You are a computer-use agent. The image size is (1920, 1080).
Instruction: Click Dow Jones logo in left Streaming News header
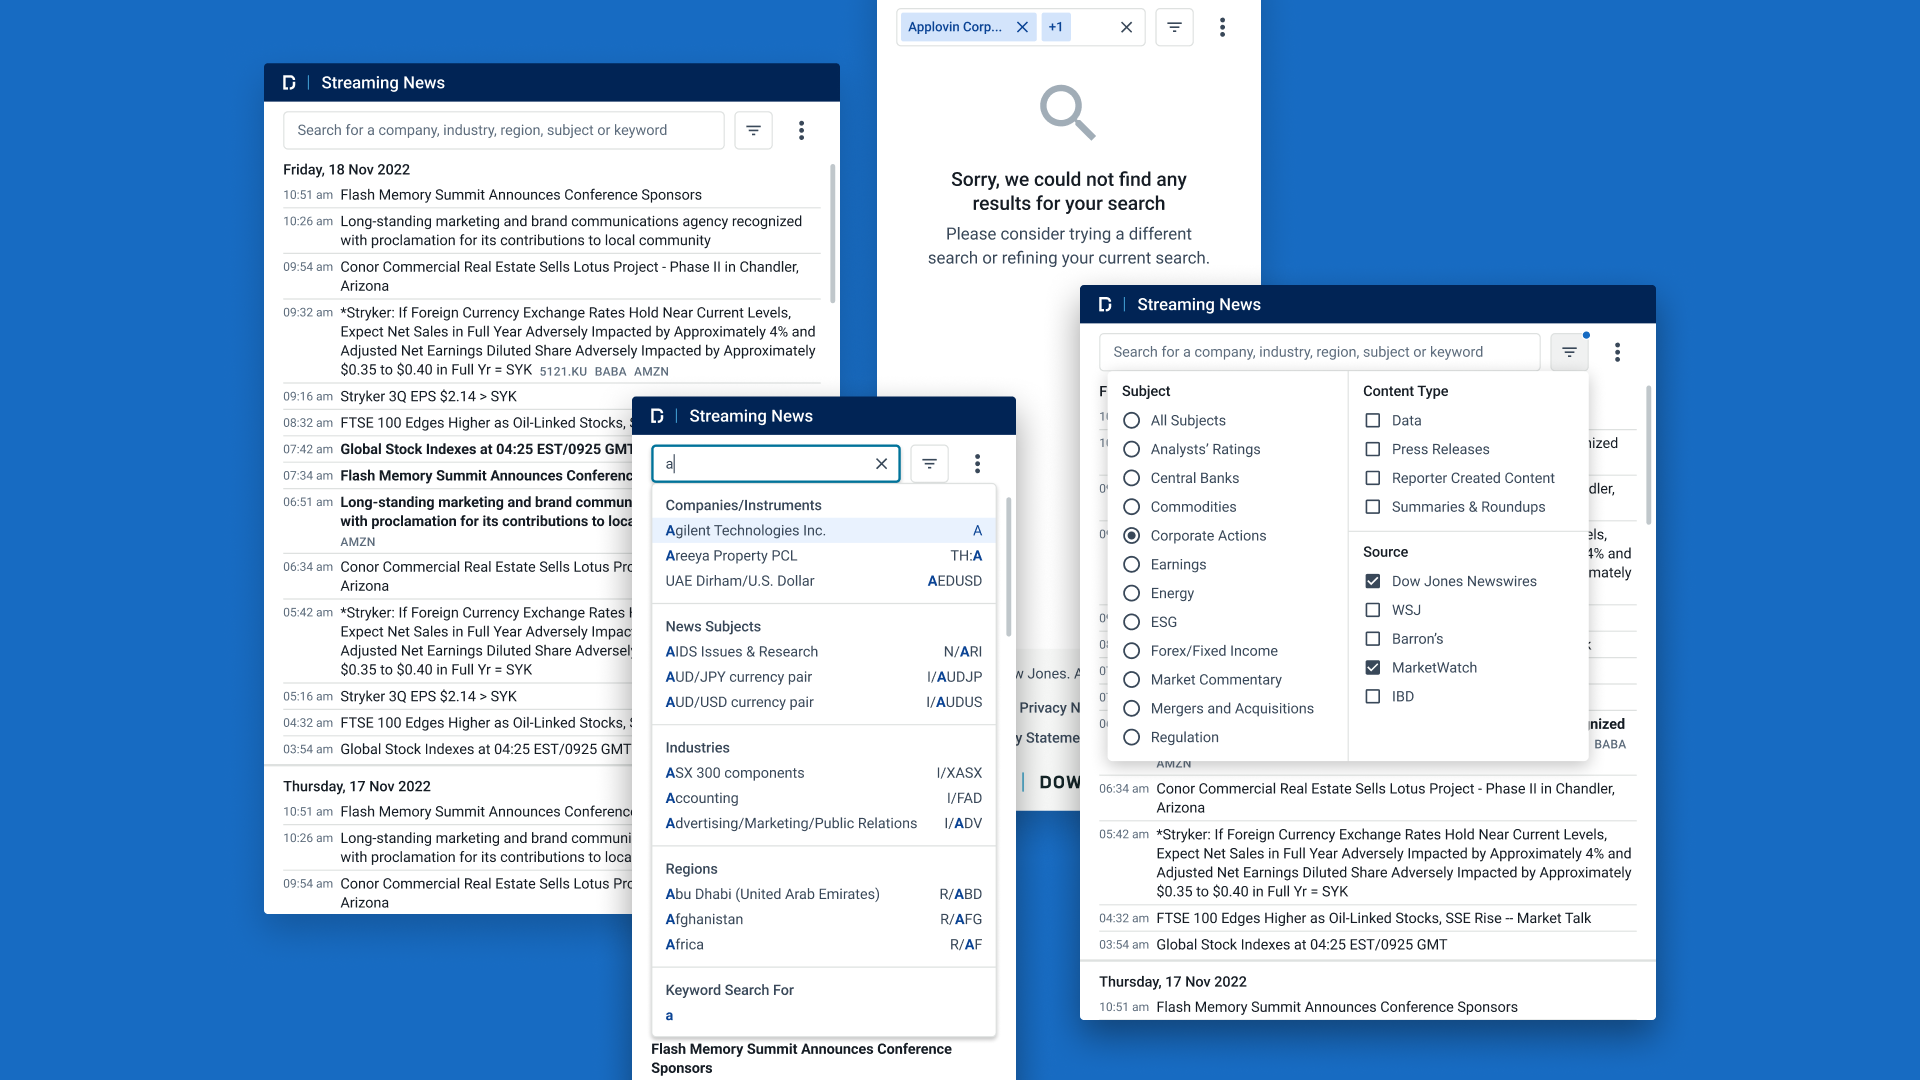click(x=289, y=83)
